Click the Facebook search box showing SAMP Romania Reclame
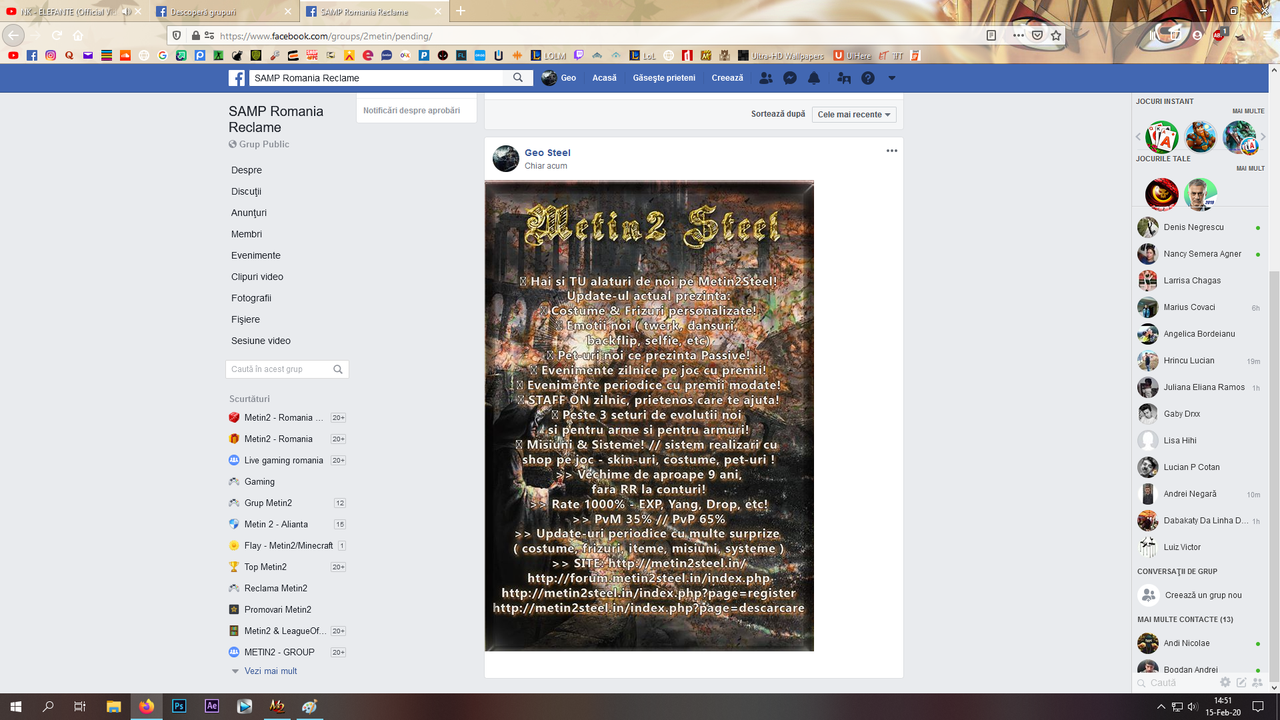This screenshot has height=720, width=1280. pos(378,78)
